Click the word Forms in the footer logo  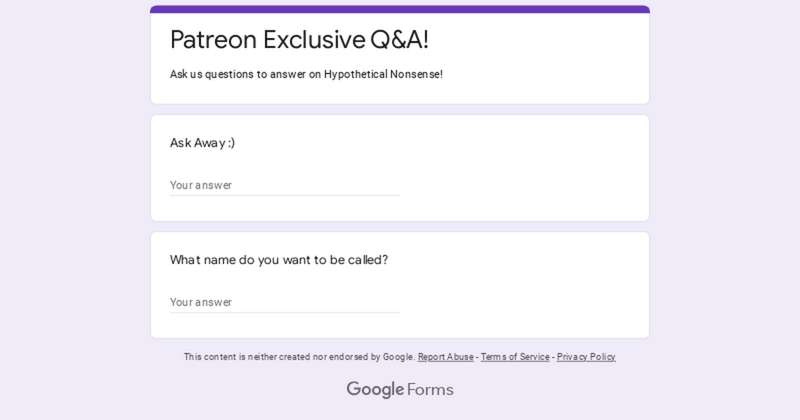tap(430, 389)
